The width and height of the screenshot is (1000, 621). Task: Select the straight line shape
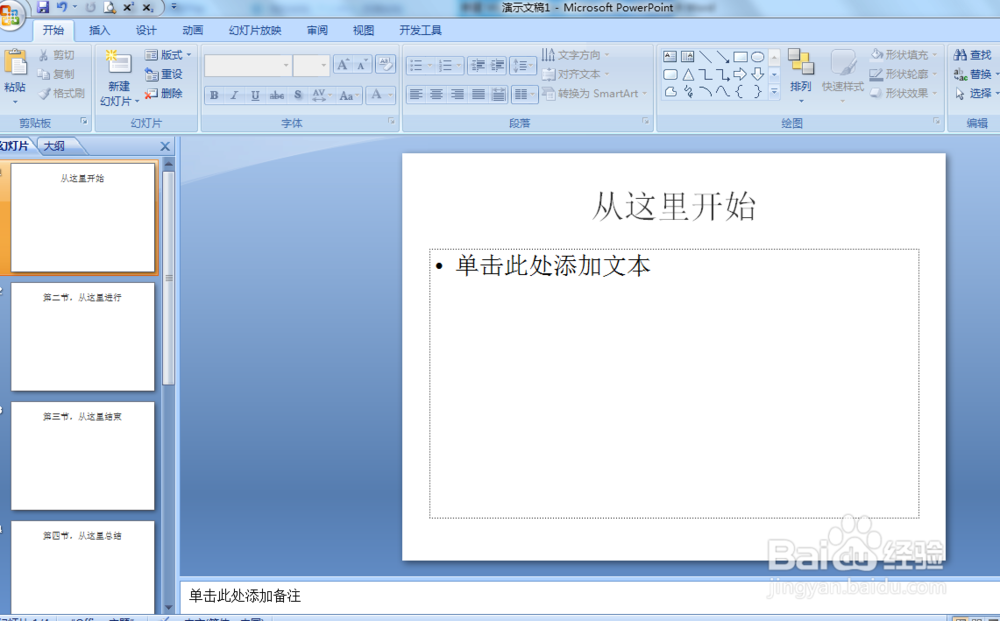705,56
